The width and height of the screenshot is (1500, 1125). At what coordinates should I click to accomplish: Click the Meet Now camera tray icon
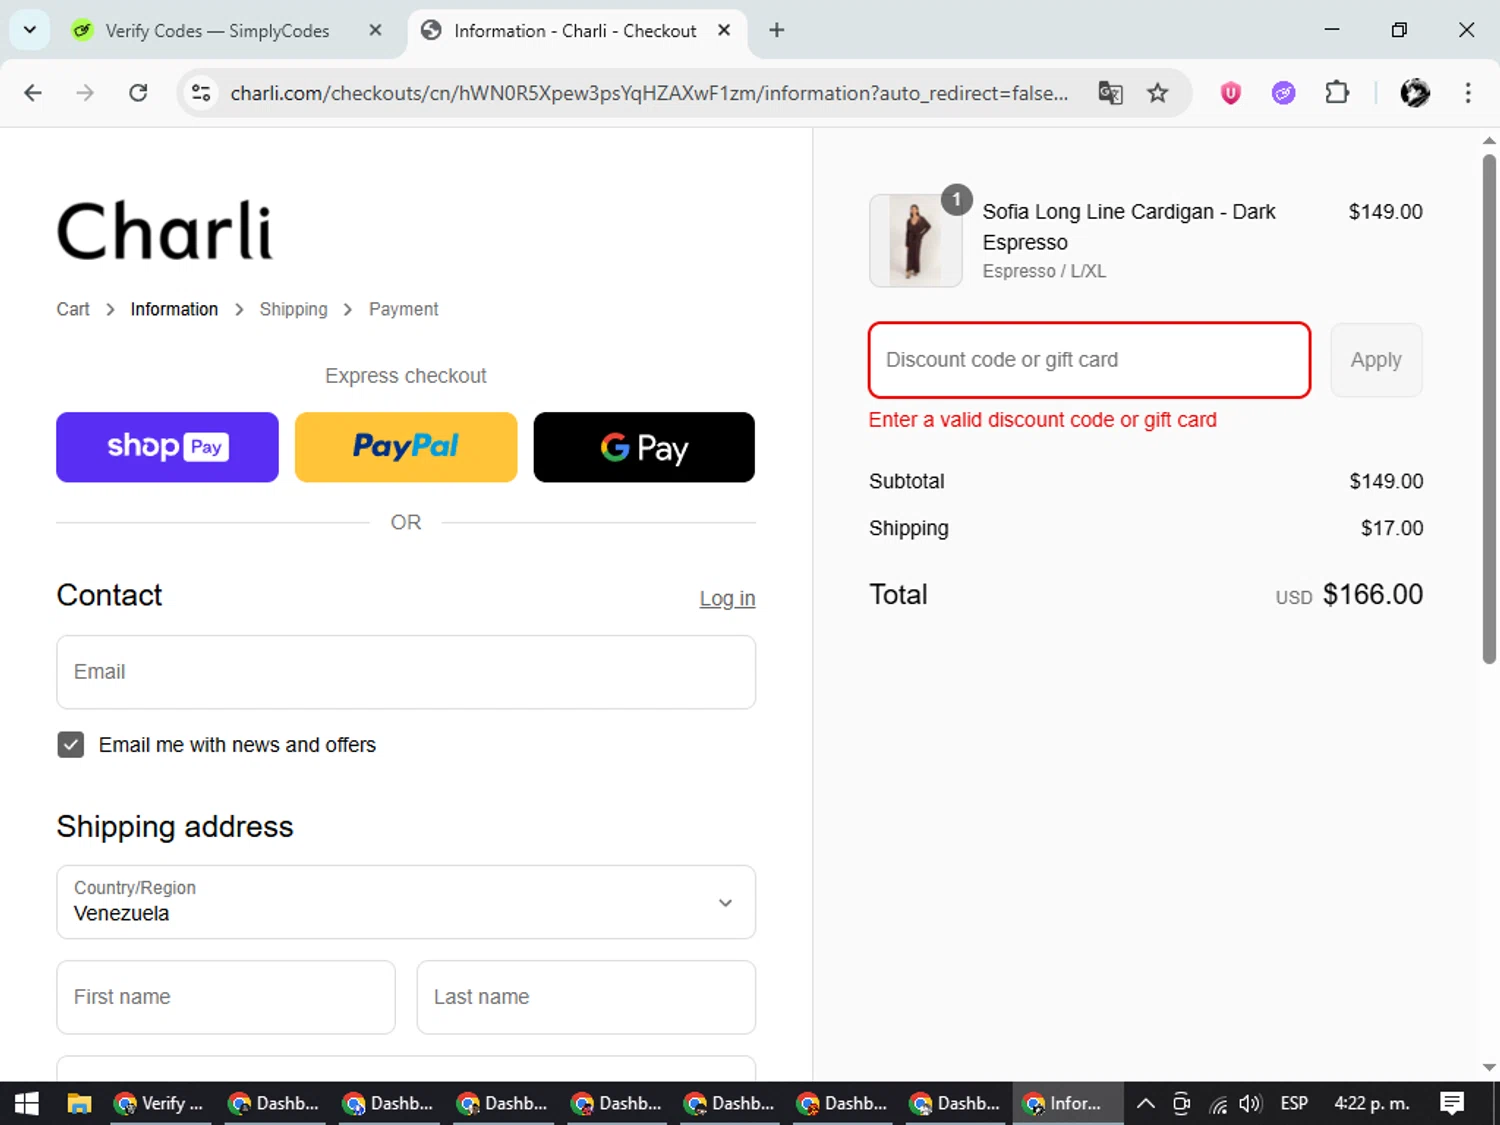1181,1104
